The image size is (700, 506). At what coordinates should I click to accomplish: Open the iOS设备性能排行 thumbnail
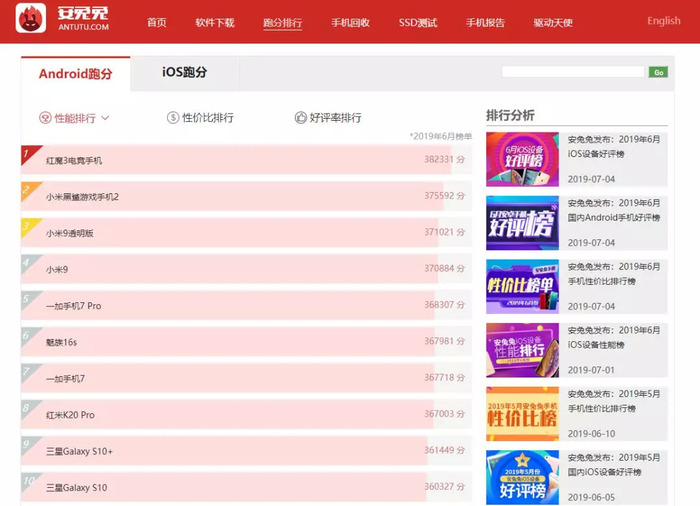(522, 350)
